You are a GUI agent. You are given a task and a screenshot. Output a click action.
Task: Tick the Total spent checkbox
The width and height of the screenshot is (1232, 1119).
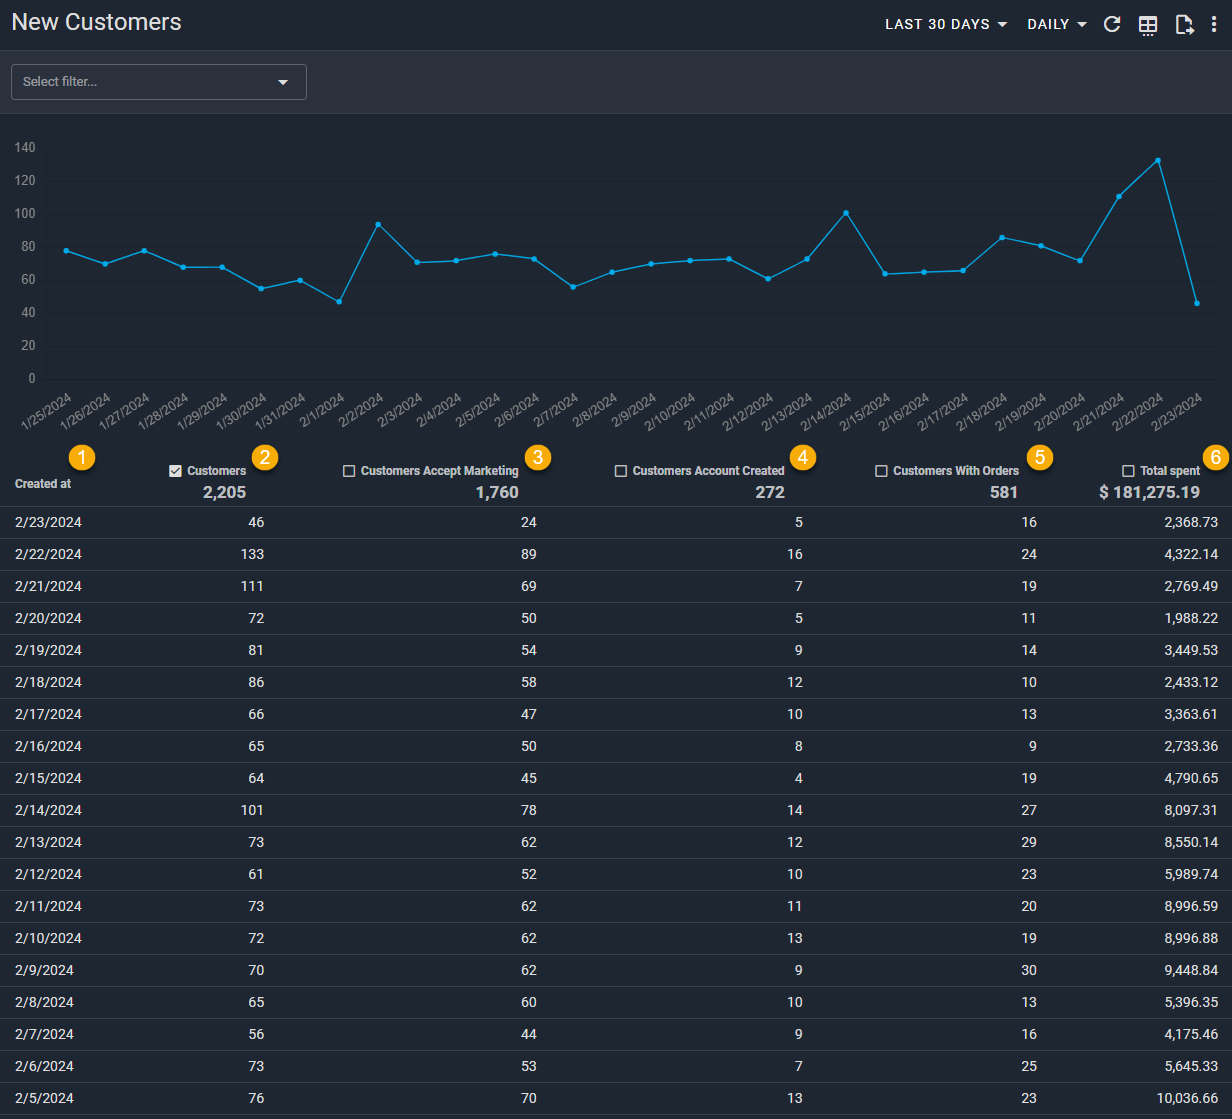(1128, 471)
